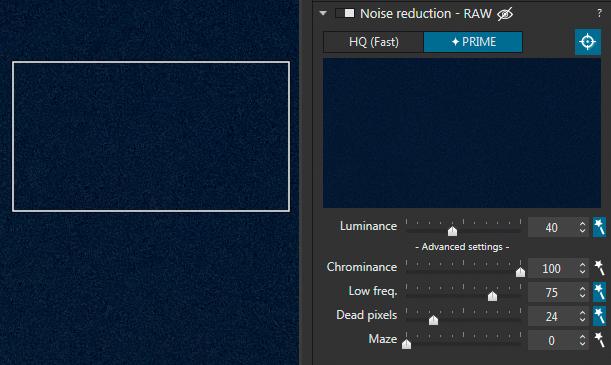Screen dimensions: 611x365
Task: Click the Dead pixels slider handle
Action: tap(433, 320)
